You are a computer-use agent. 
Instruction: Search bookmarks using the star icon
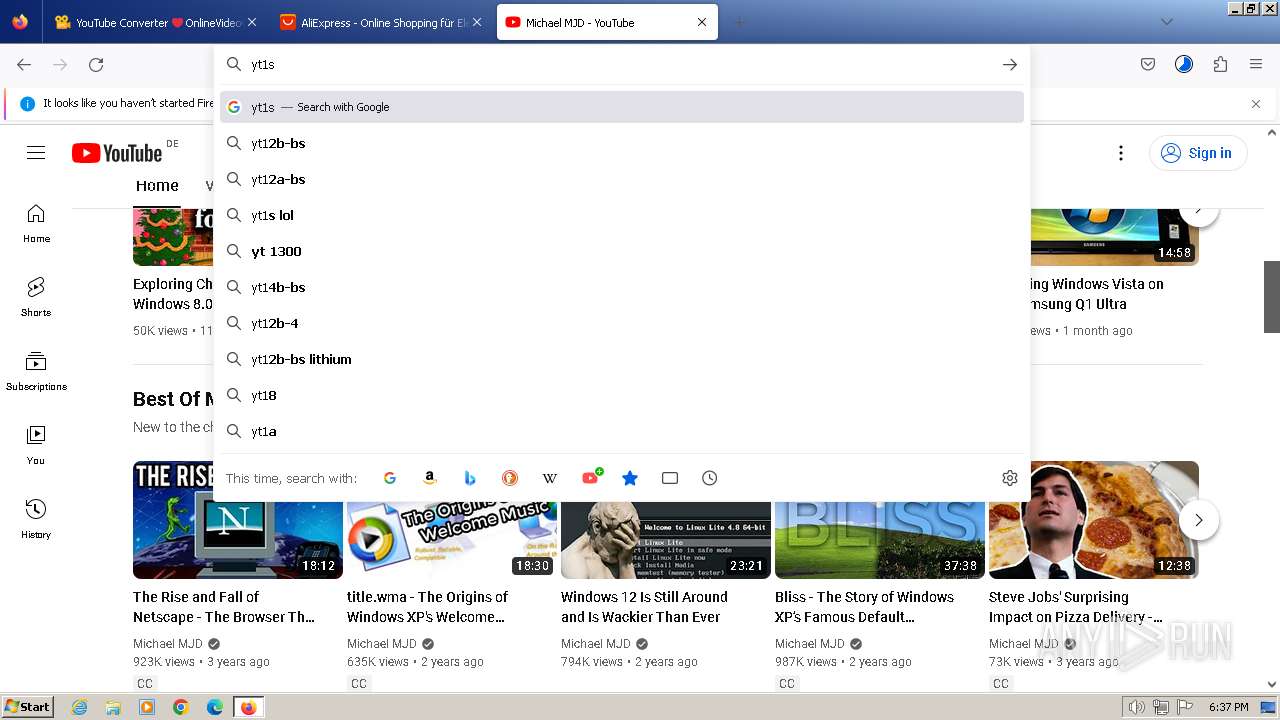click(630, 478)
